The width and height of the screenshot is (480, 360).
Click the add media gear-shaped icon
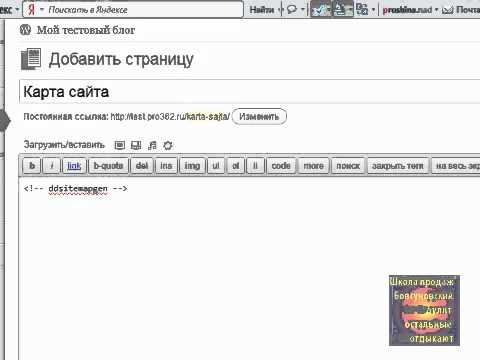(168, 145)
